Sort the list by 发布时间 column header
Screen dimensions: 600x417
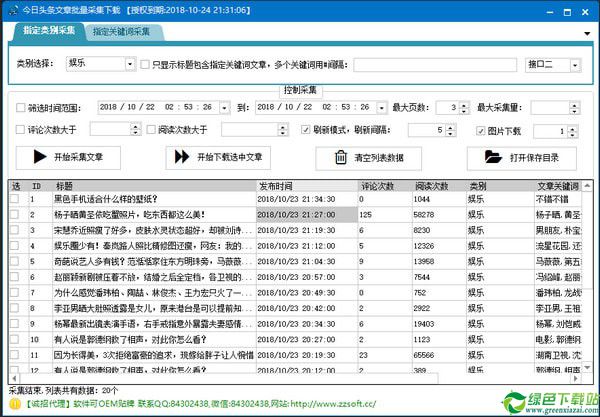click(307, 186)
